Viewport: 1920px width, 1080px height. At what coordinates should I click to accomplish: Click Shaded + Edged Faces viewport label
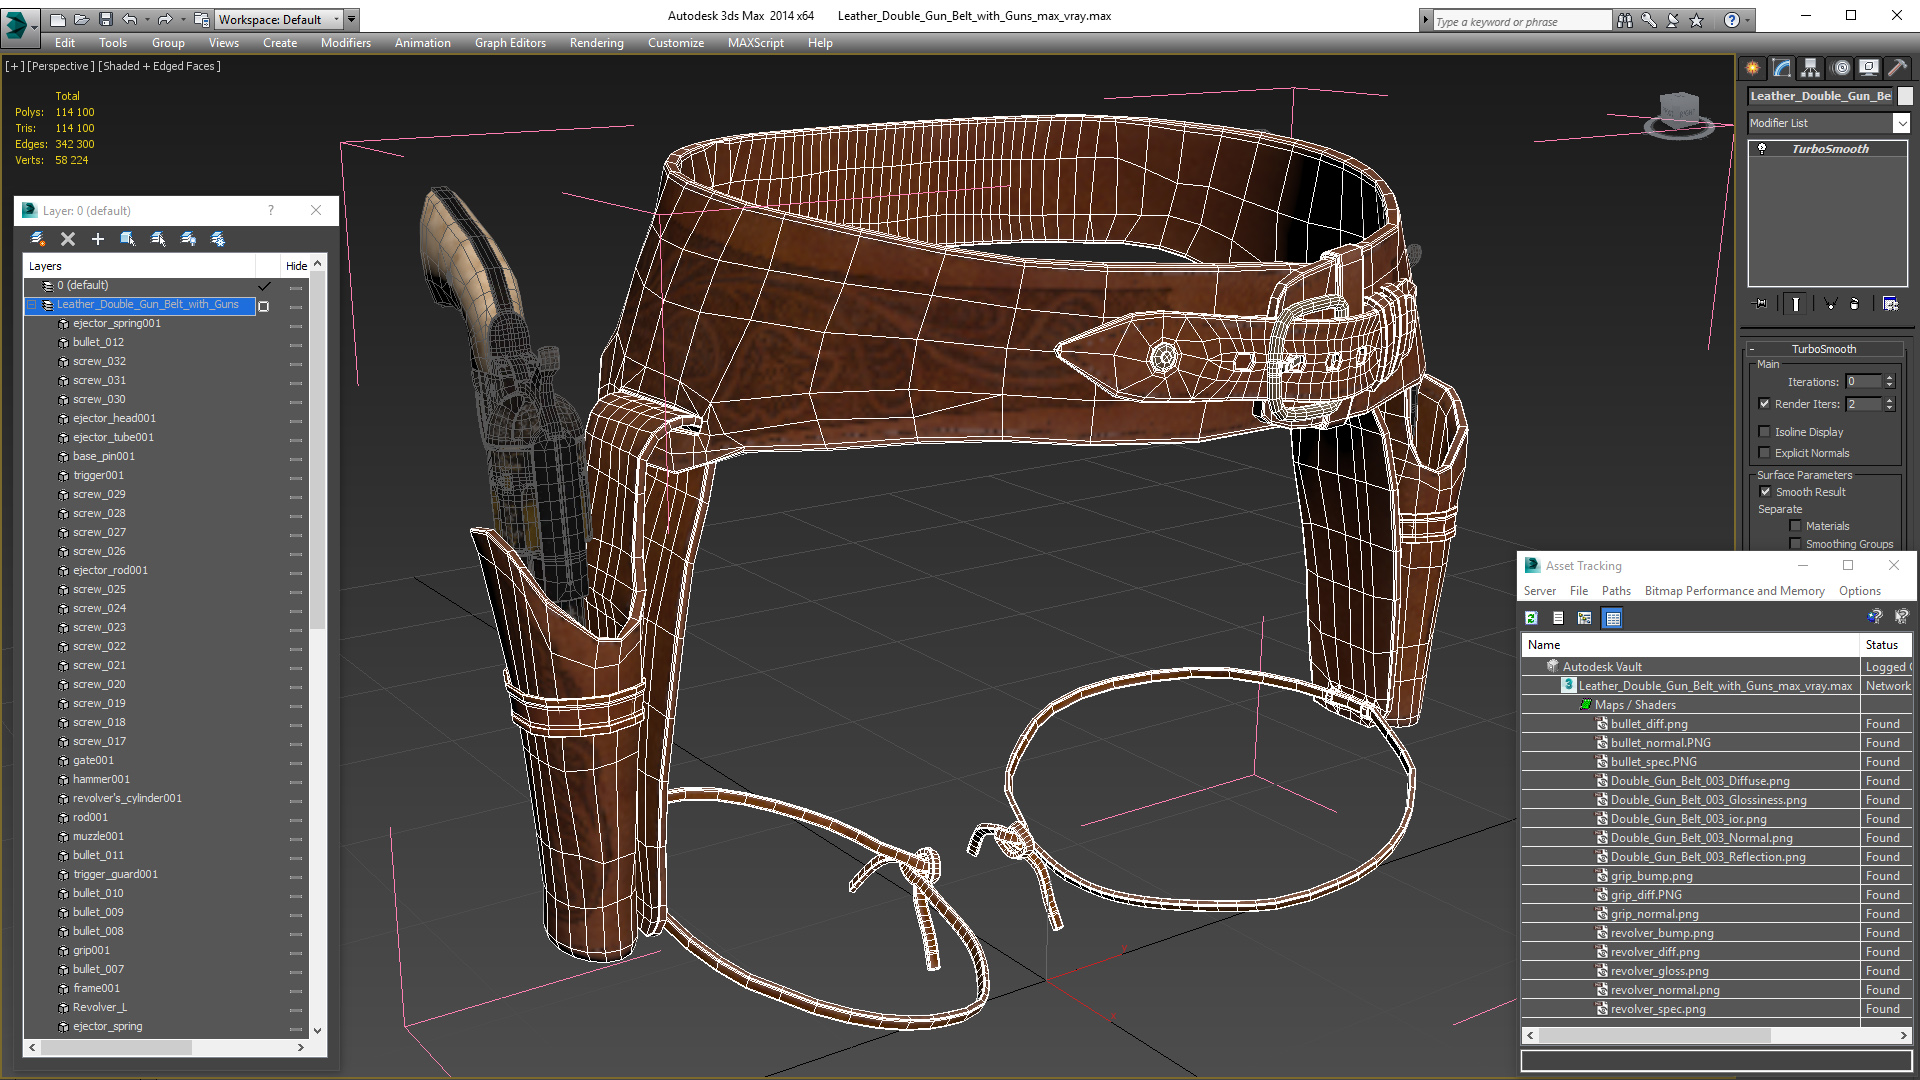[159, 66]
